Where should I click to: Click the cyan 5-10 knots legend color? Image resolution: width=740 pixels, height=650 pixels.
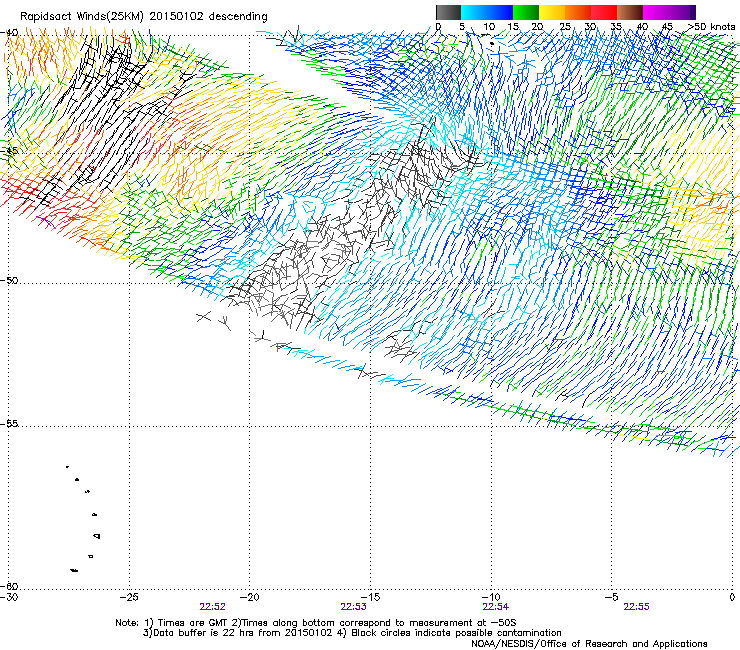474,12
